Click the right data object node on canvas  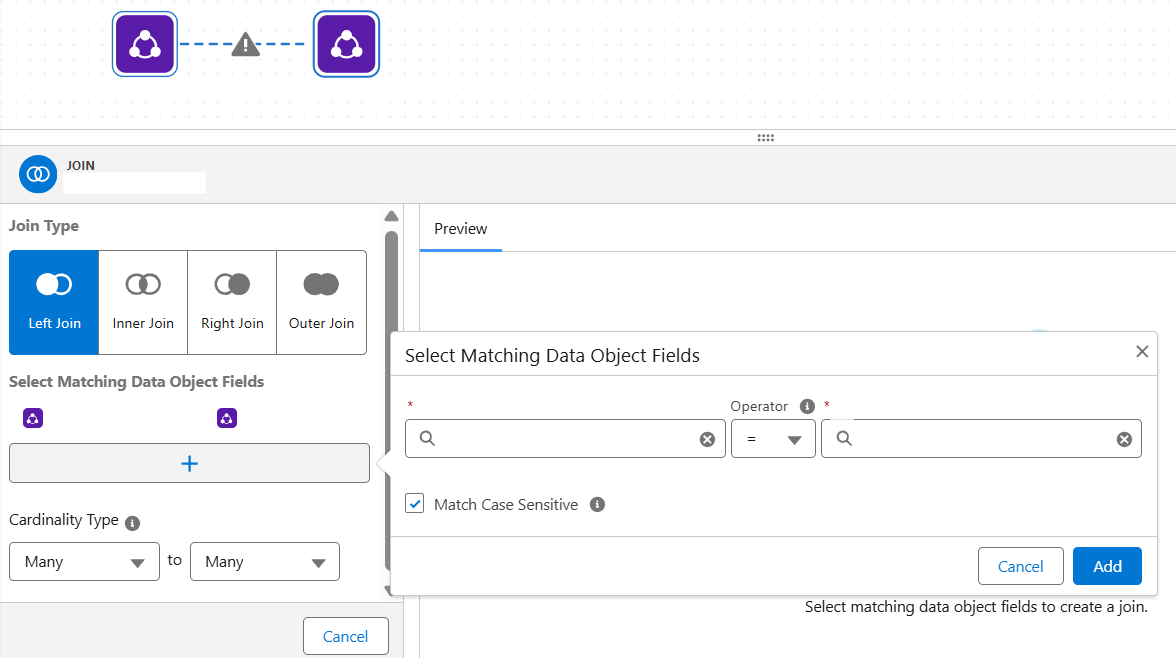[346, 44]
